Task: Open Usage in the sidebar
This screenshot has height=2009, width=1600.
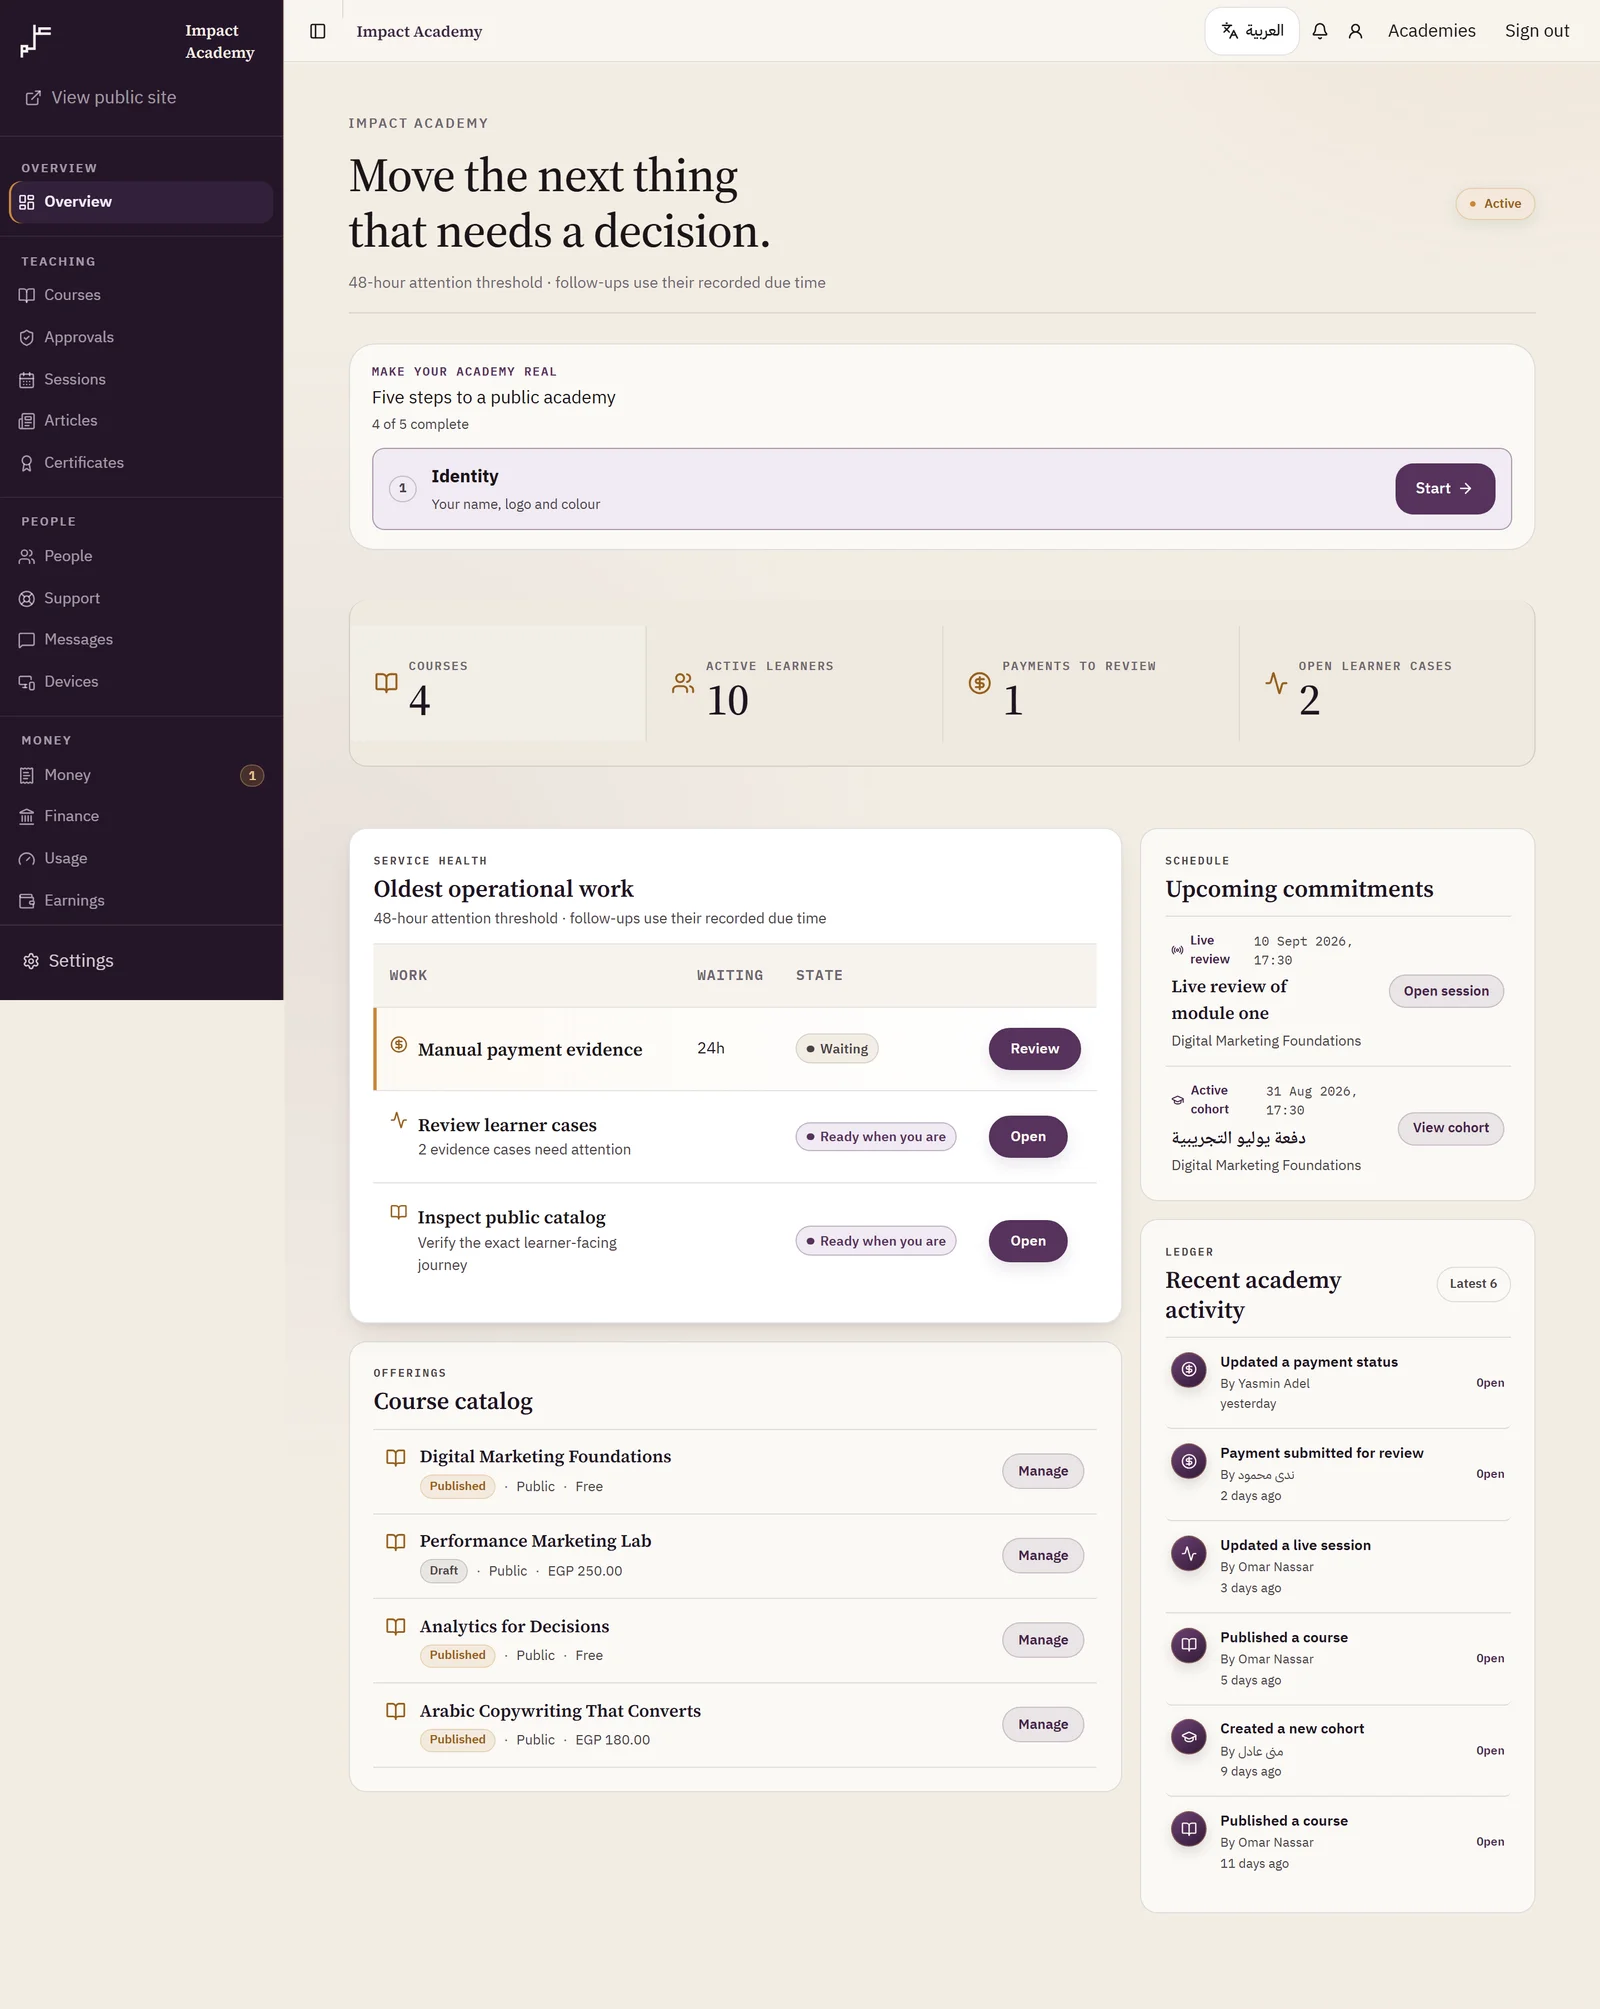Action: coord(141,858)
